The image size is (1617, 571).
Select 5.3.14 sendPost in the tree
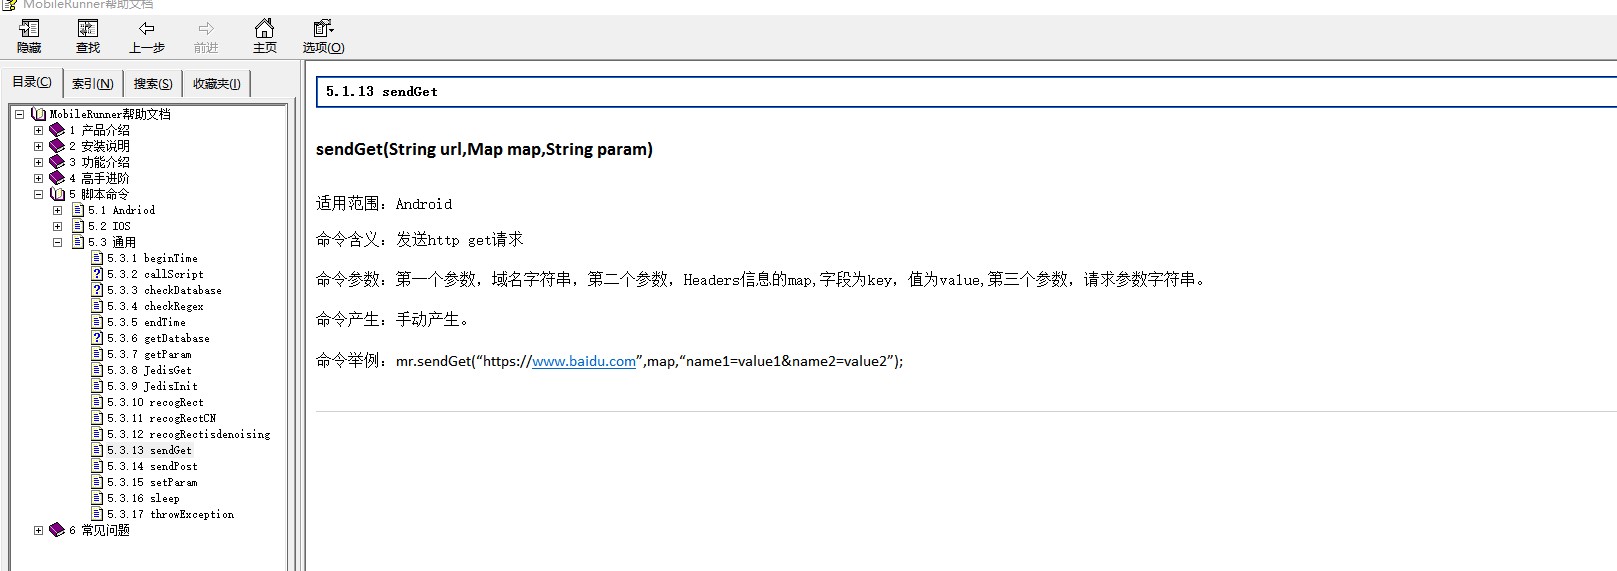pyautogui.click(x=152, y=466)
